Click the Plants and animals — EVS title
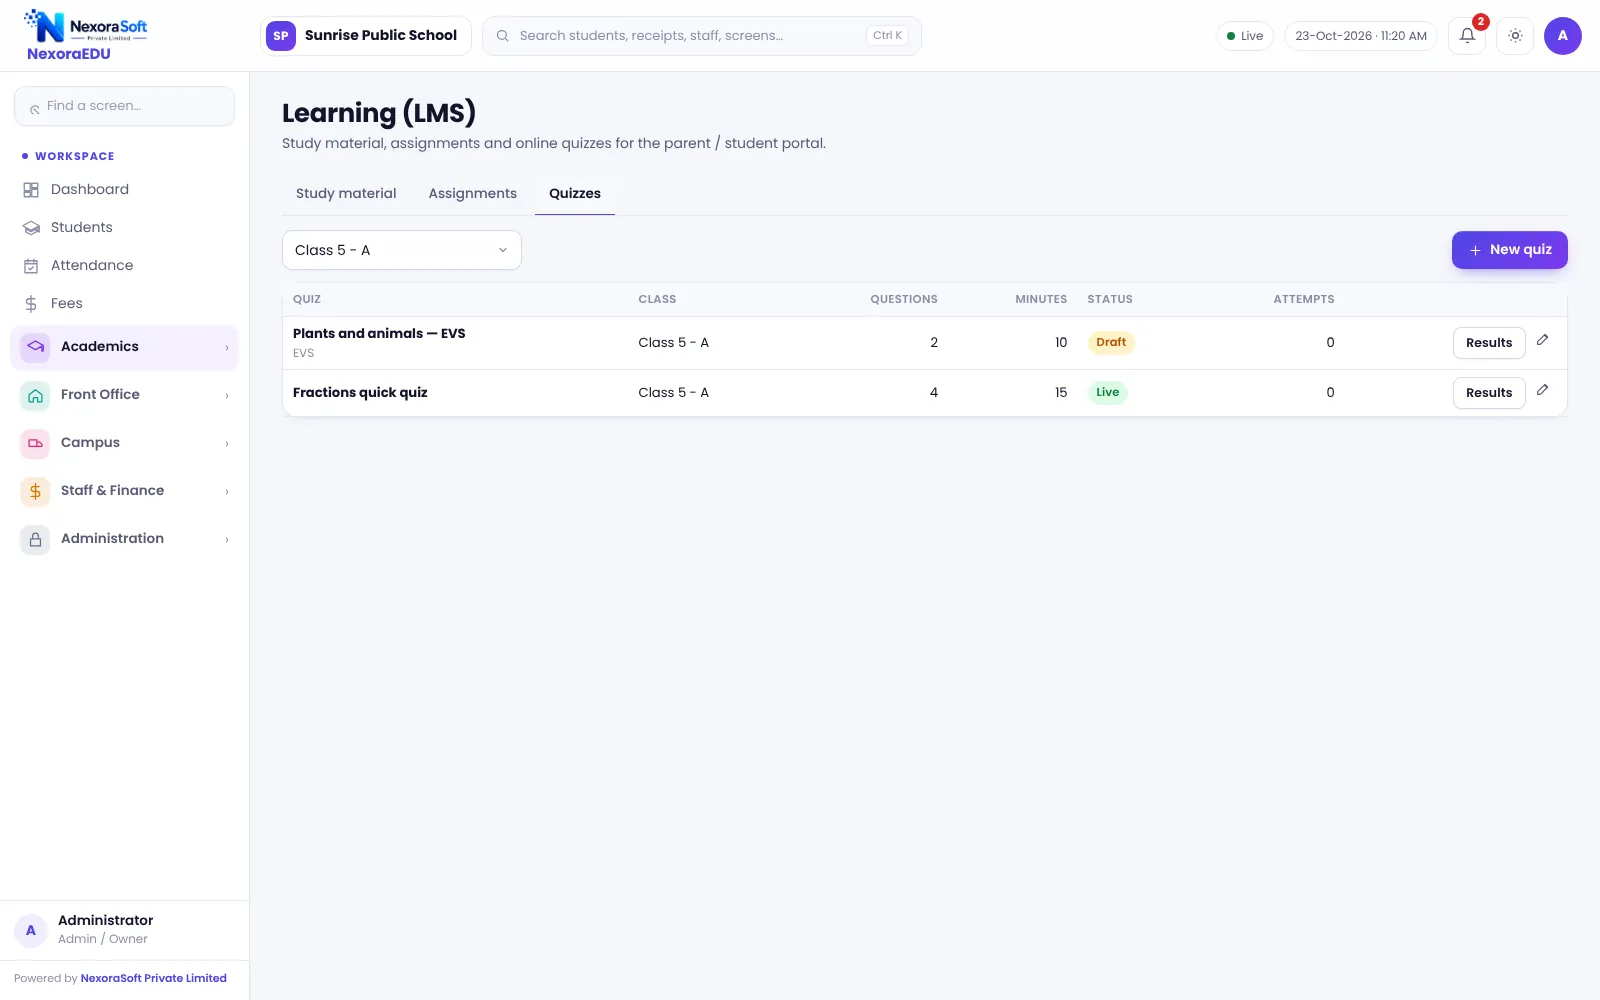 tap(379, 334)
